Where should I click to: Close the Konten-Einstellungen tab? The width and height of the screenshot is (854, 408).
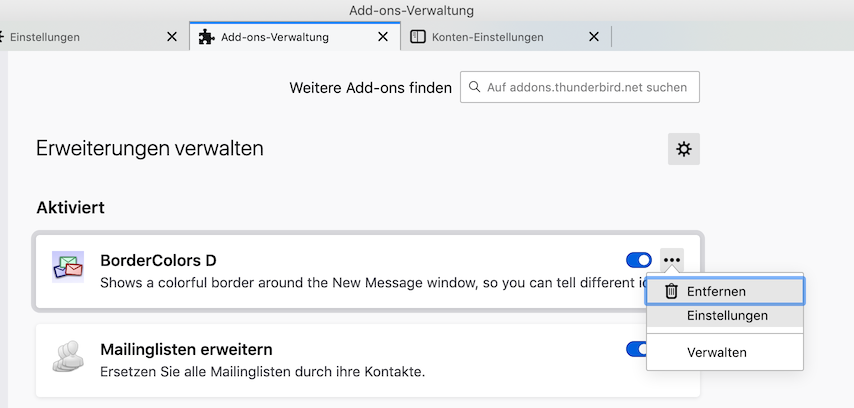tap(594, 37)
